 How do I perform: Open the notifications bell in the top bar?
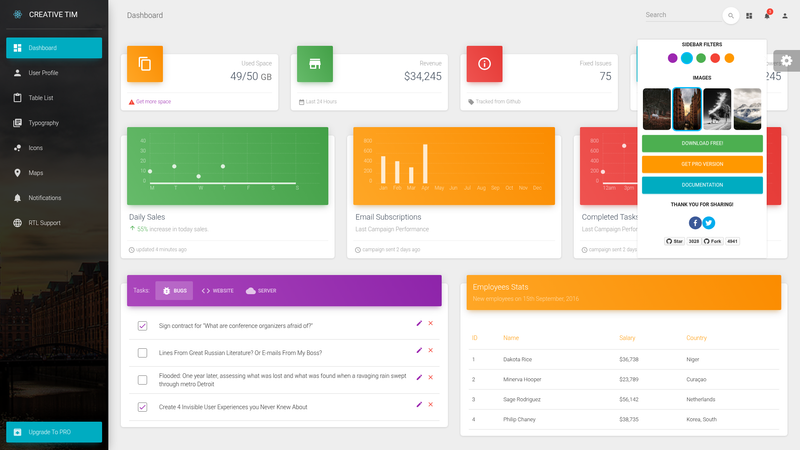coord(767,15)
